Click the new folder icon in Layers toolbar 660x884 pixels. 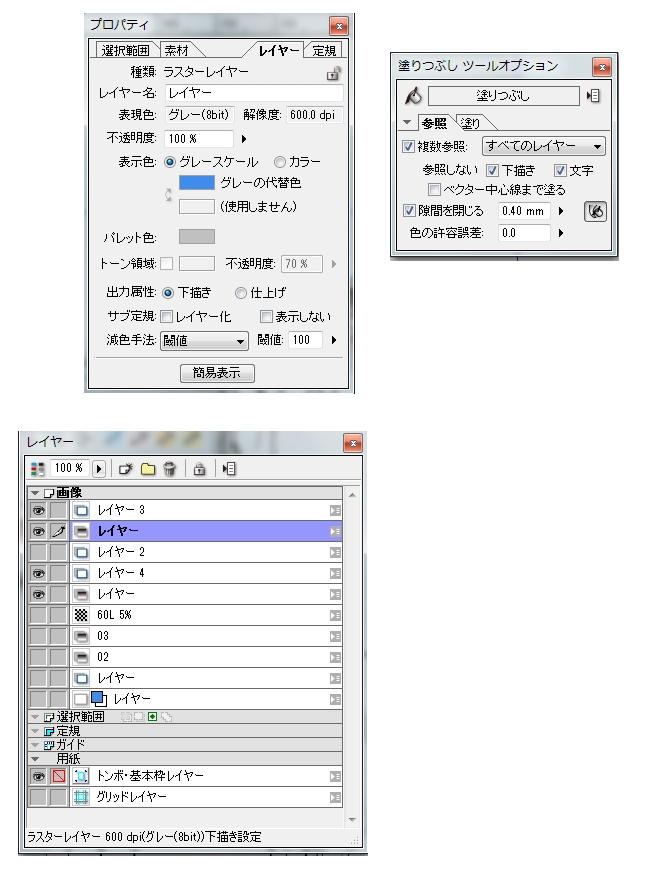pyautogui.click(x=148, y=468)
